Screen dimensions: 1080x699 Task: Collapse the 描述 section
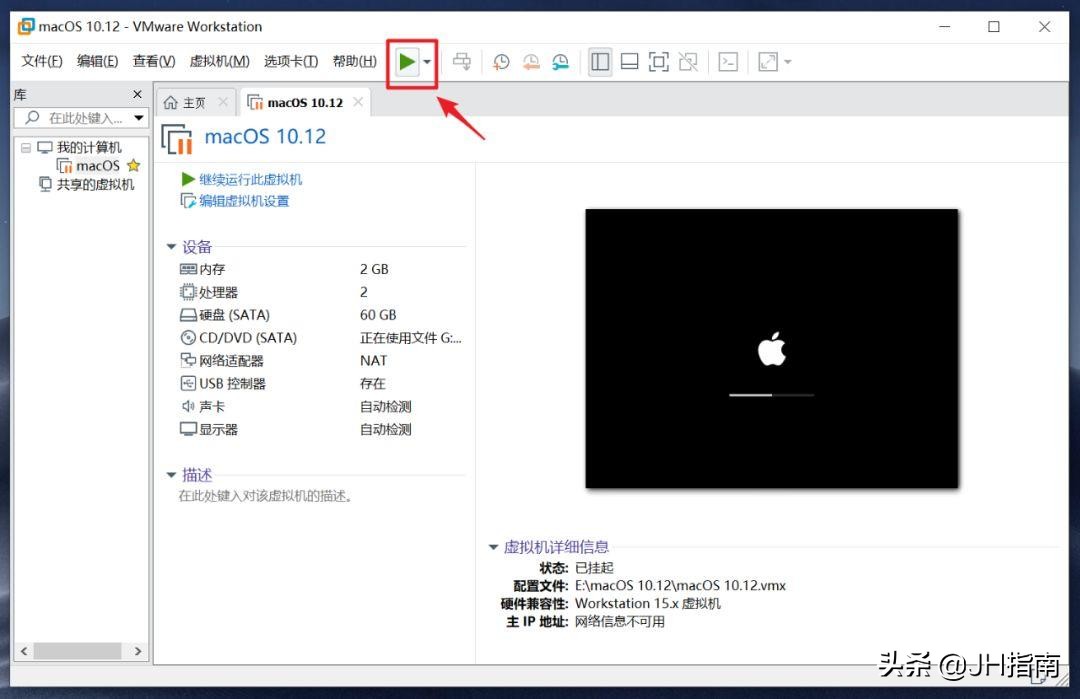[x=171, y=474]
